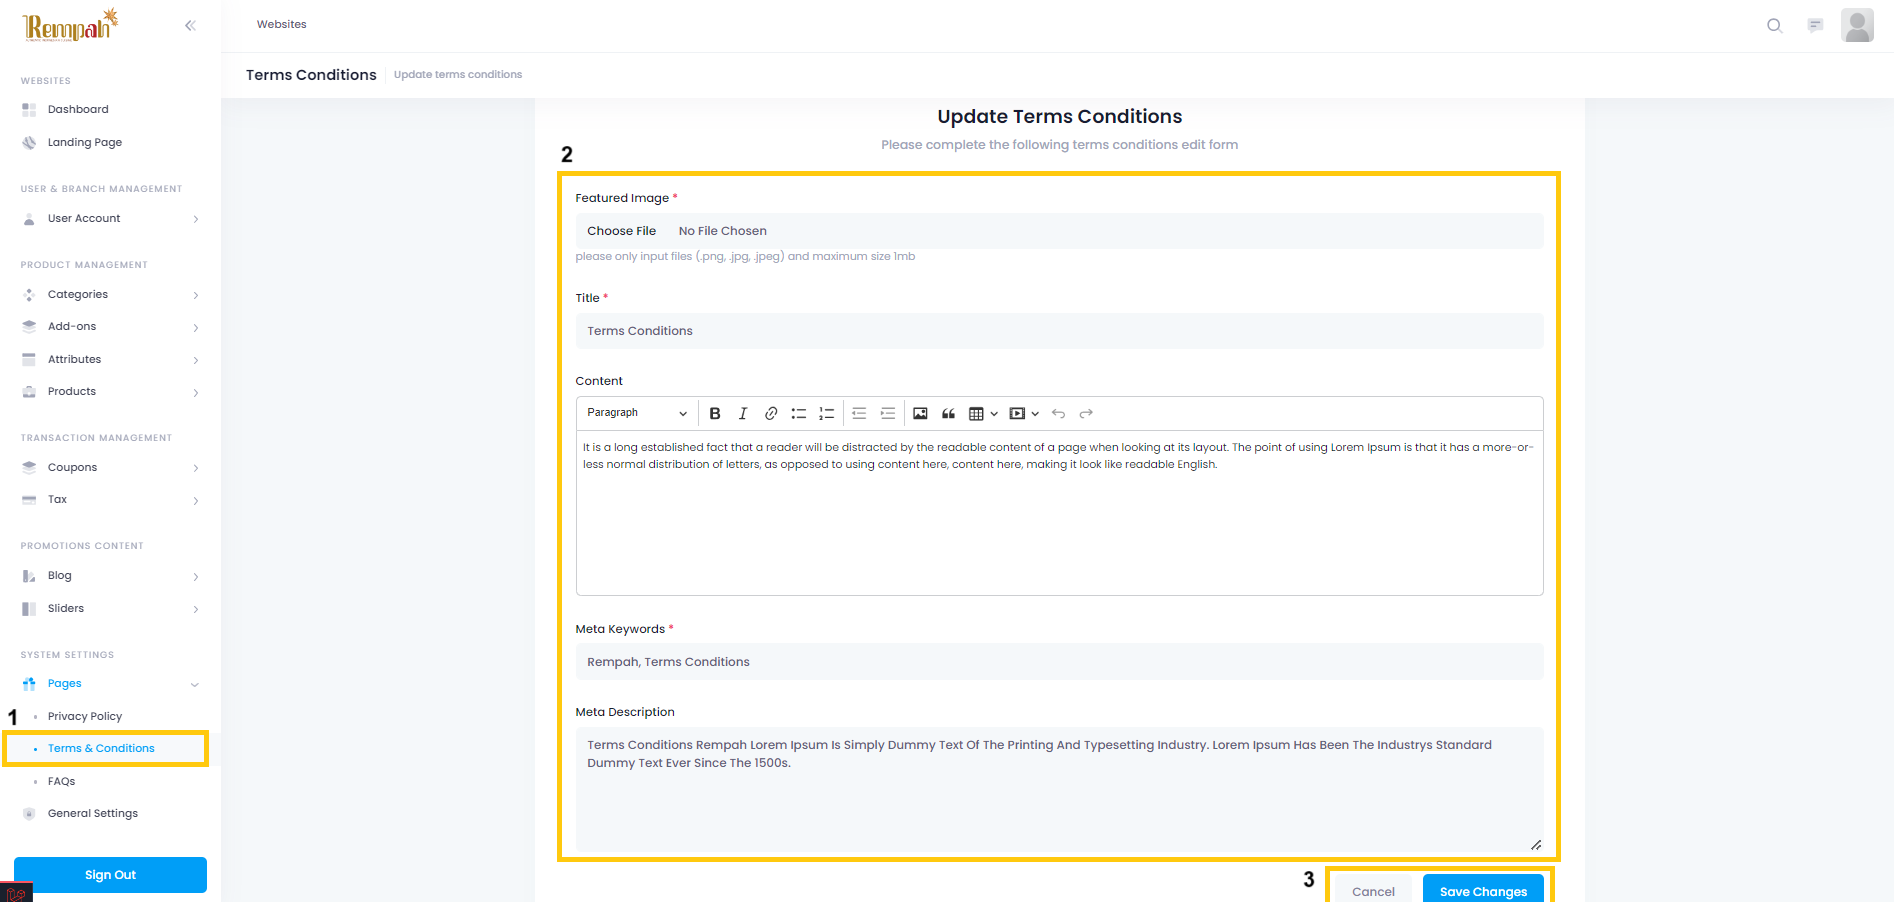Open the insert media dropdown
This screenshot has height=902, width=1894.
pos(1024,413)
